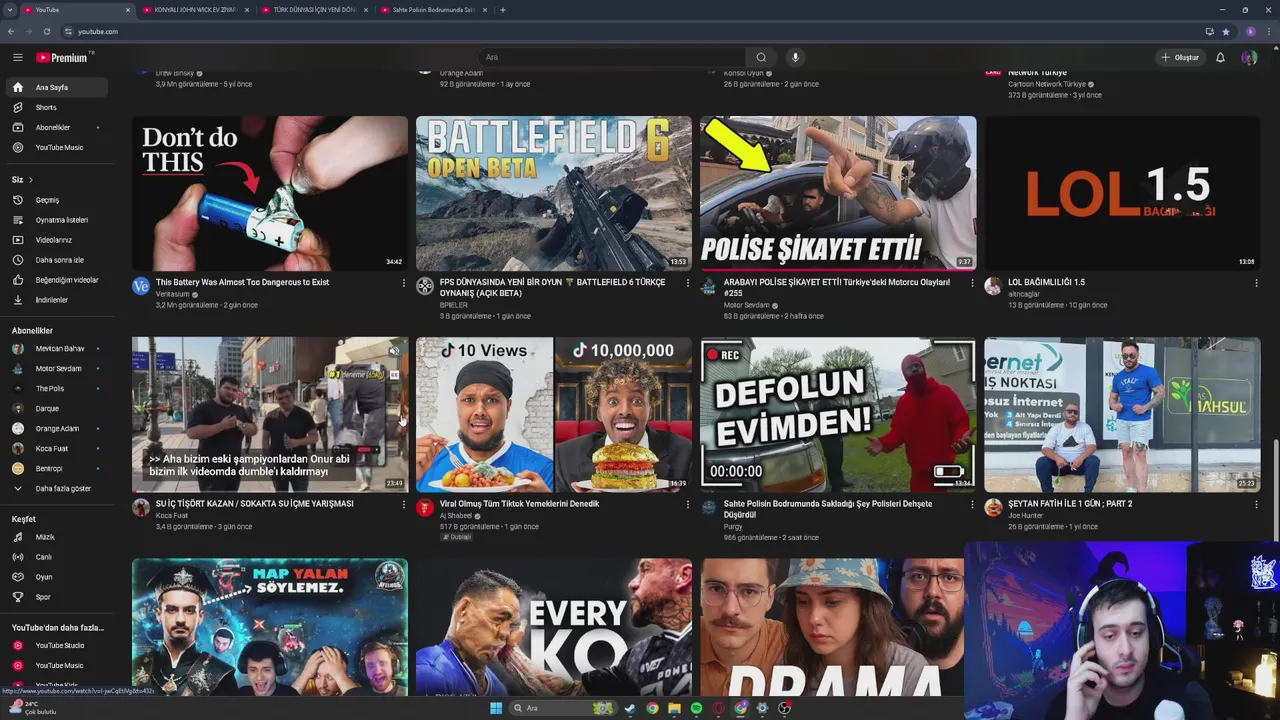Open options for Sahte Polisin Bodrumunda video
Viewport: 1280px width, 720px height.
(972, 505)
